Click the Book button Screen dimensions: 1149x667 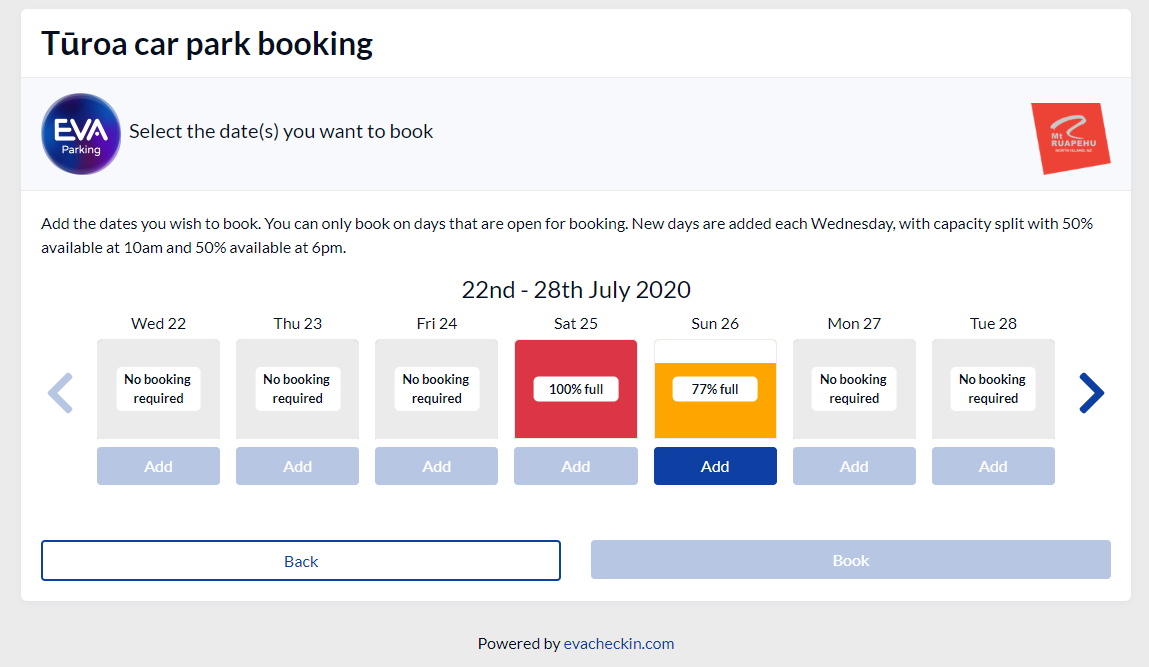[851, 560]
